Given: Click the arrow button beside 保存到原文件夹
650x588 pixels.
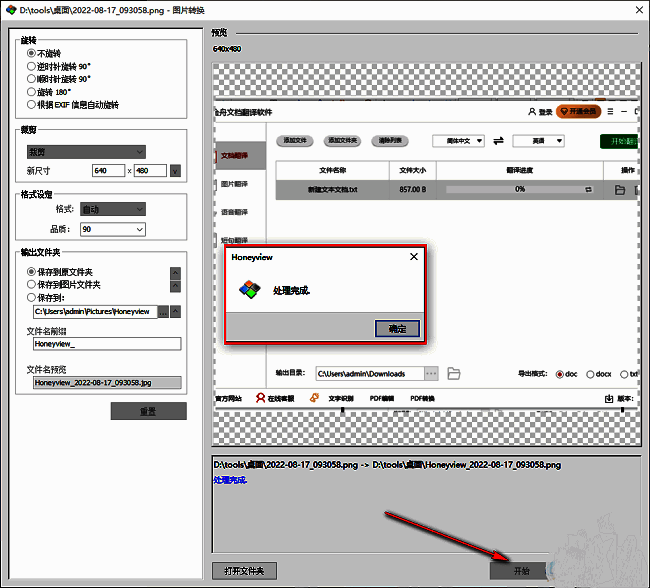Looking at the screenshot, I should click(x=176, y=272).
